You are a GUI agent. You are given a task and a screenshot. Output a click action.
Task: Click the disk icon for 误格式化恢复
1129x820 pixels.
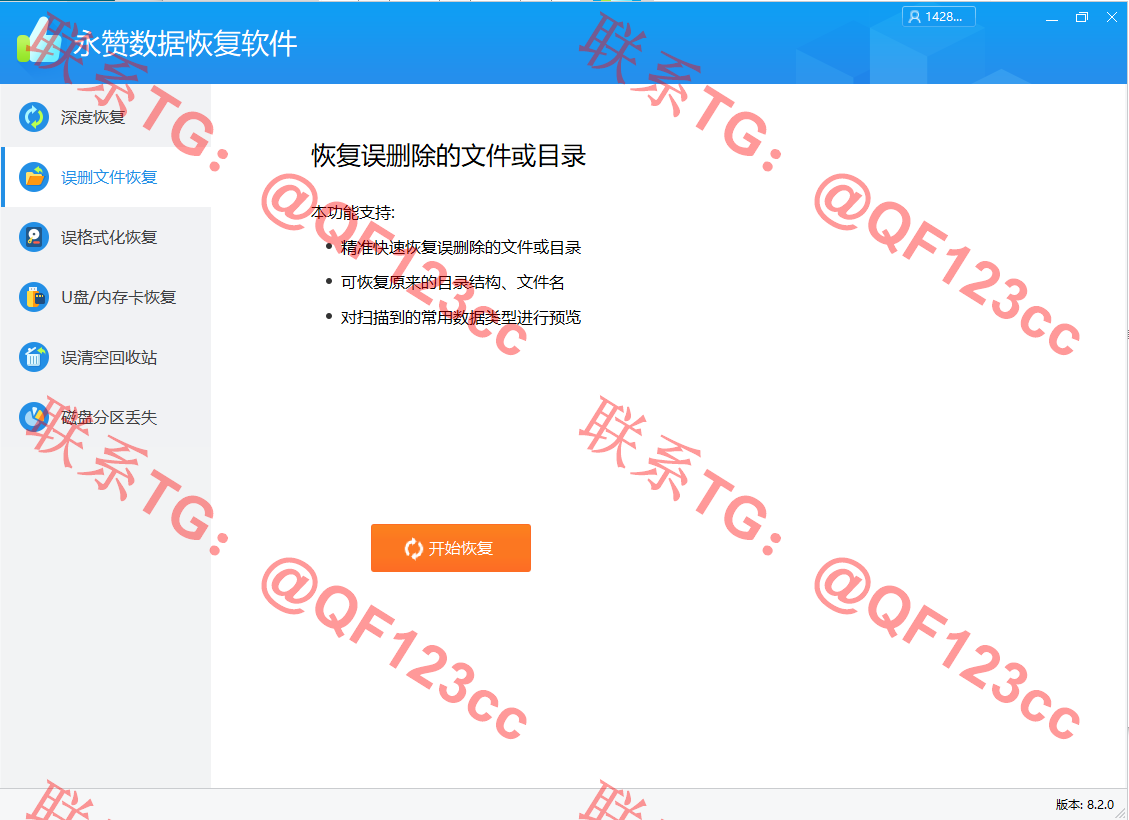click(34, 237)
